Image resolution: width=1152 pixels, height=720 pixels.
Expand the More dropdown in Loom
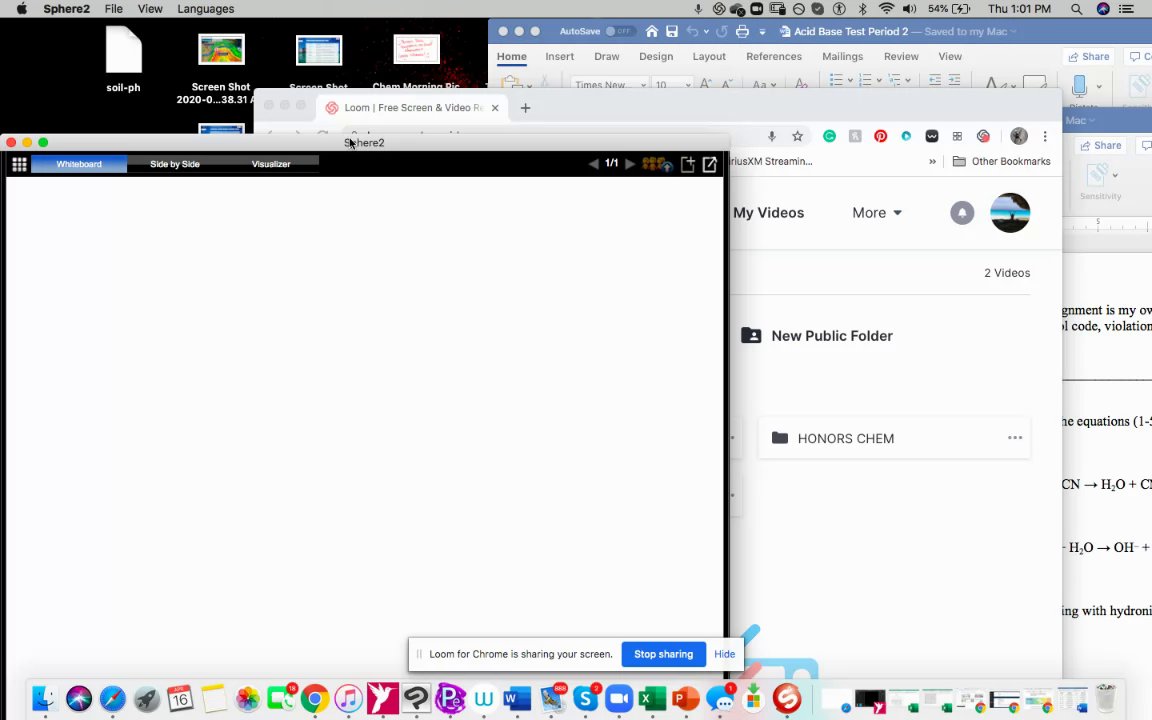pyautogui.click(x=876, y=213)
